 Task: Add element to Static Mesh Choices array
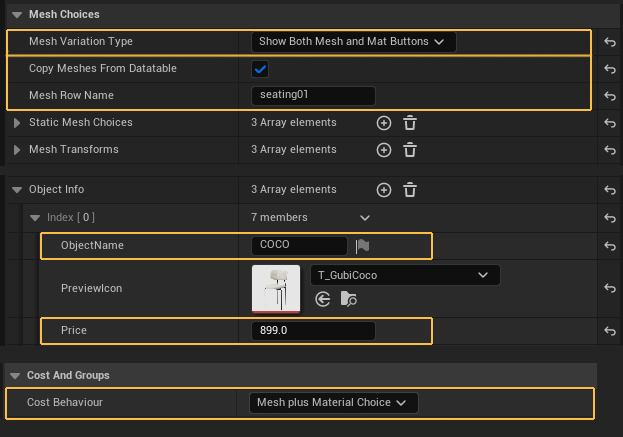pyautogui.click(x=383, y=123)
